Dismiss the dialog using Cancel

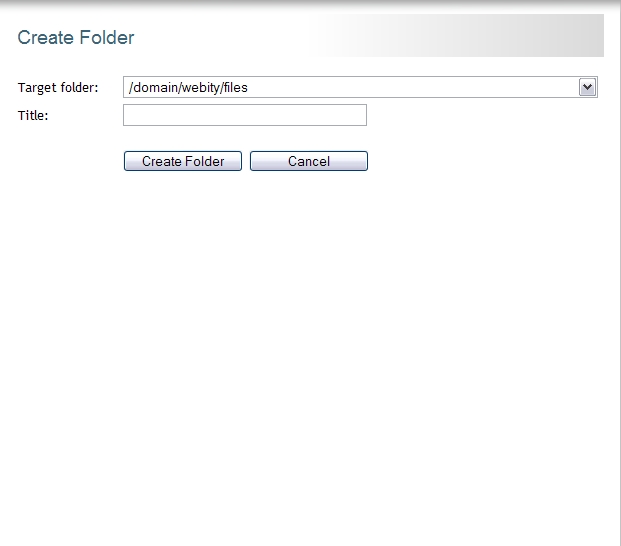tap(309, 161)
